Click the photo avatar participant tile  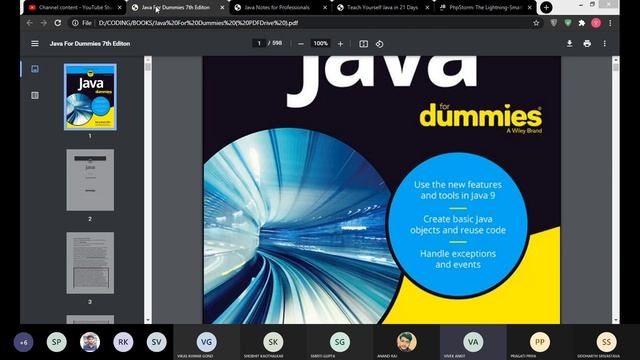pos(407,342)
